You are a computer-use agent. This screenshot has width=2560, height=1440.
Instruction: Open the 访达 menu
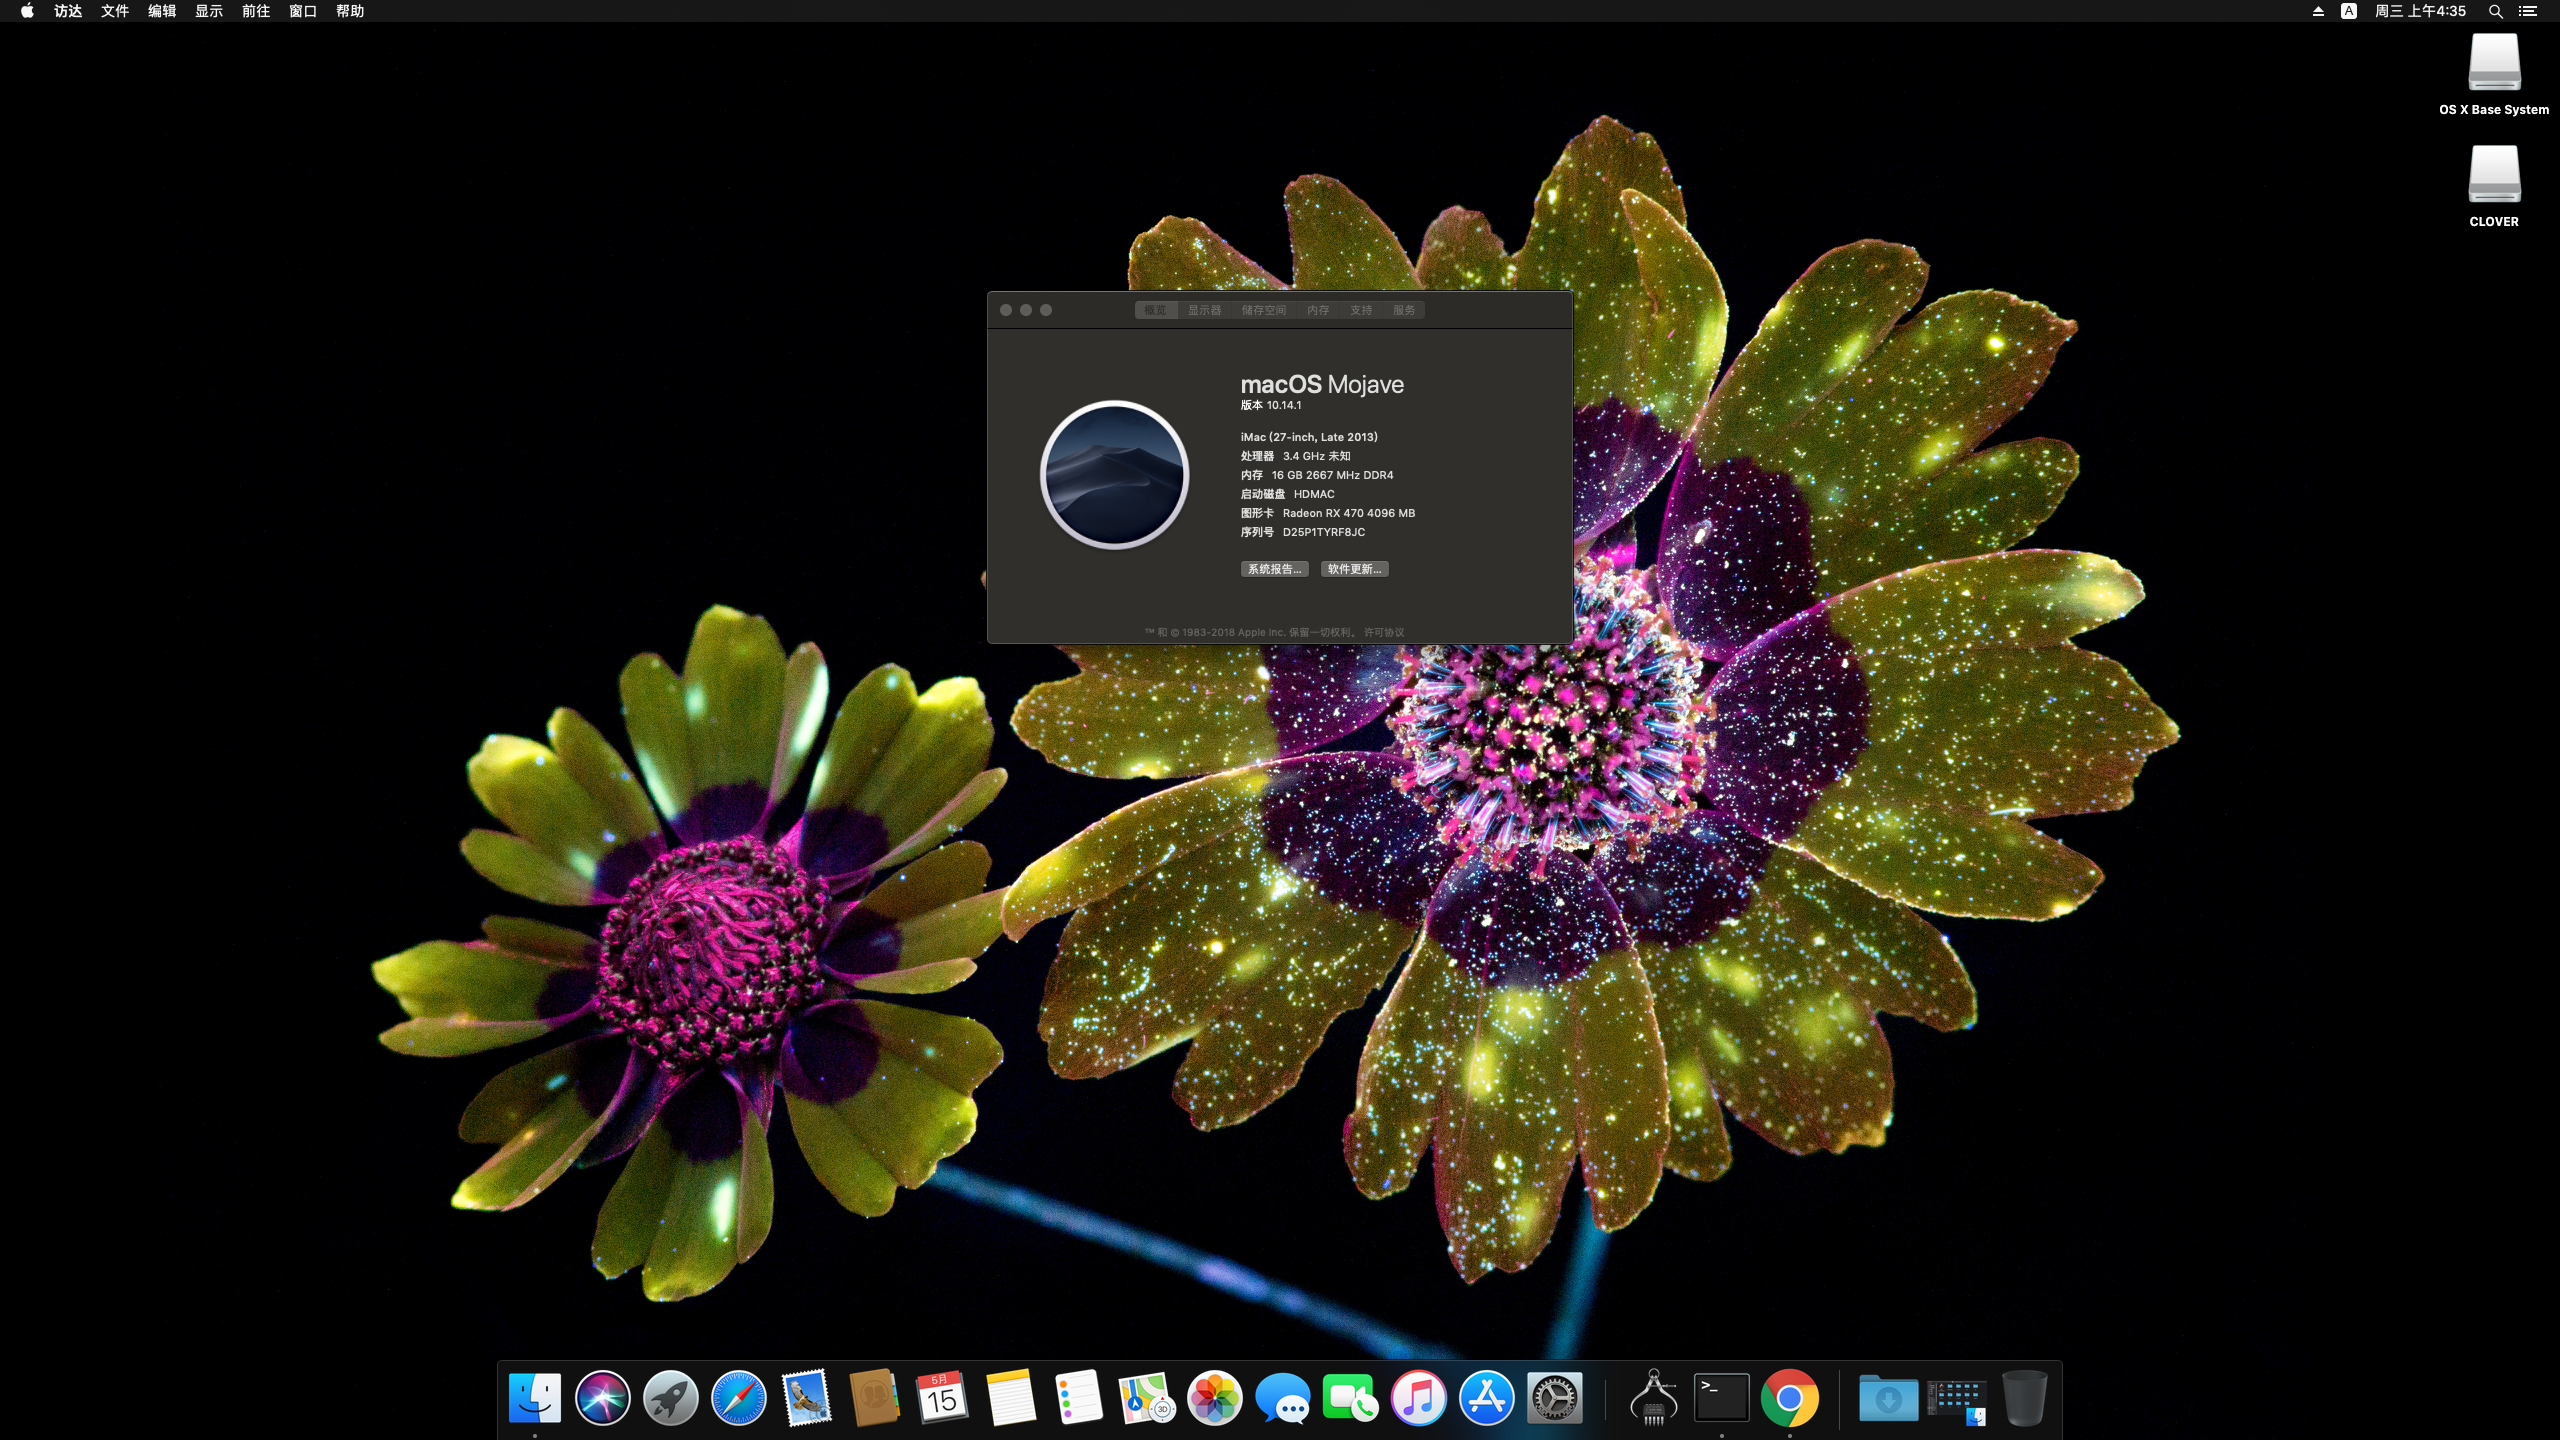click(x=68, y=11)
